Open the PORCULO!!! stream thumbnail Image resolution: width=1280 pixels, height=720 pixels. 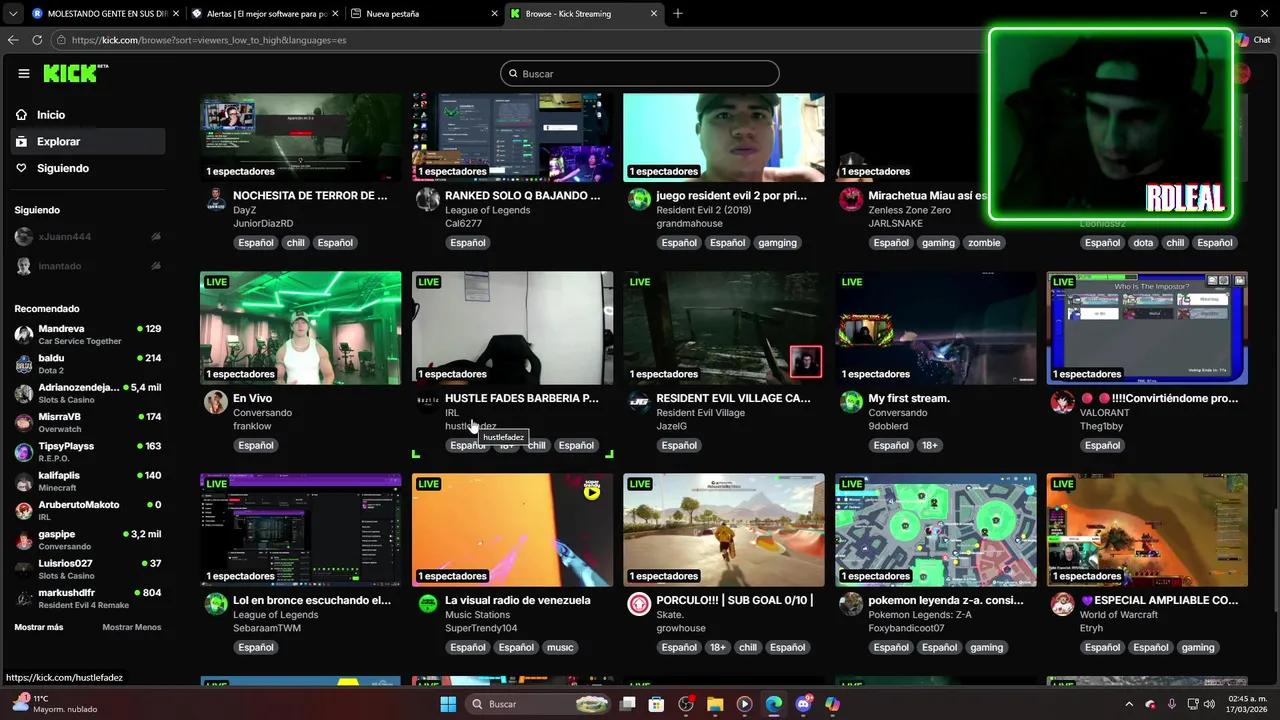pyautogui.click(x=723, y=529)
